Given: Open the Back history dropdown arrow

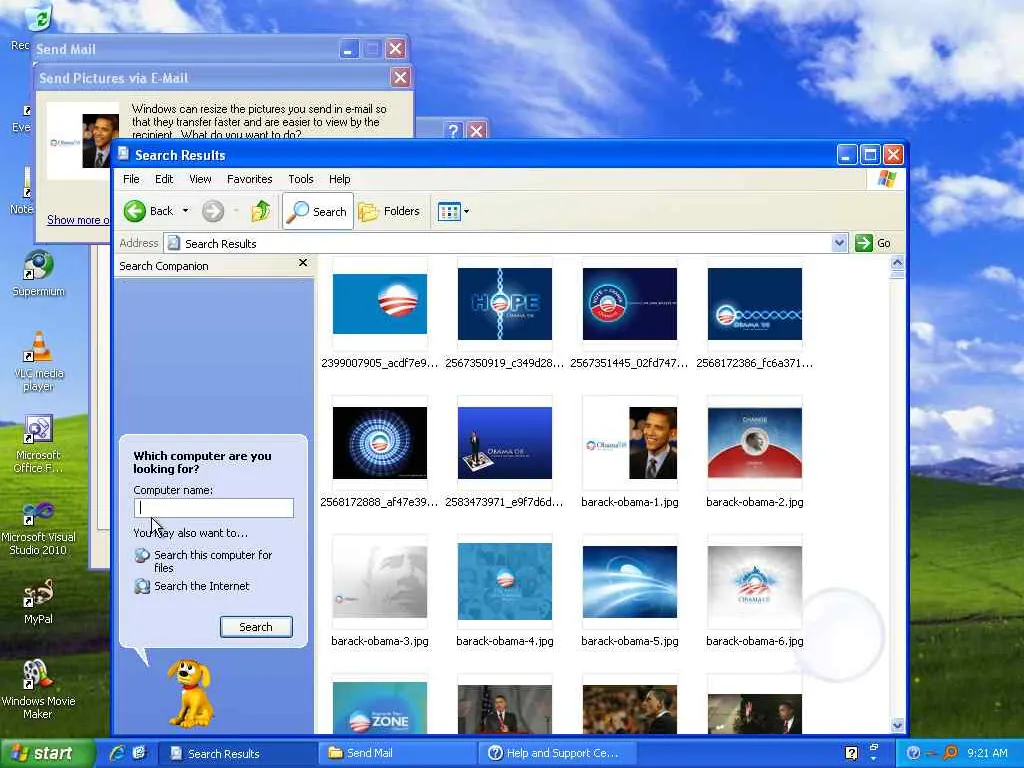Looking at the screenshot, I should [x=185, y=211].
